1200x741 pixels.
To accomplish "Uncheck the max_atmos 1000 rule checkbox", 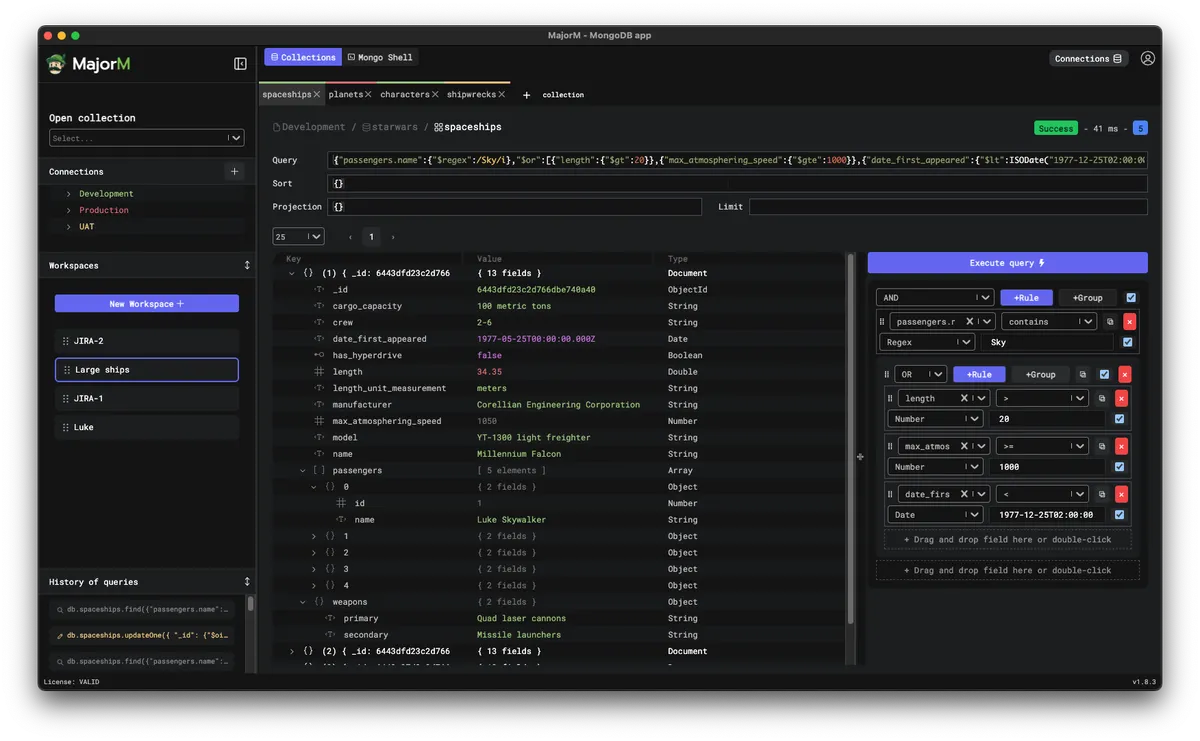I will coord(1119,467).
